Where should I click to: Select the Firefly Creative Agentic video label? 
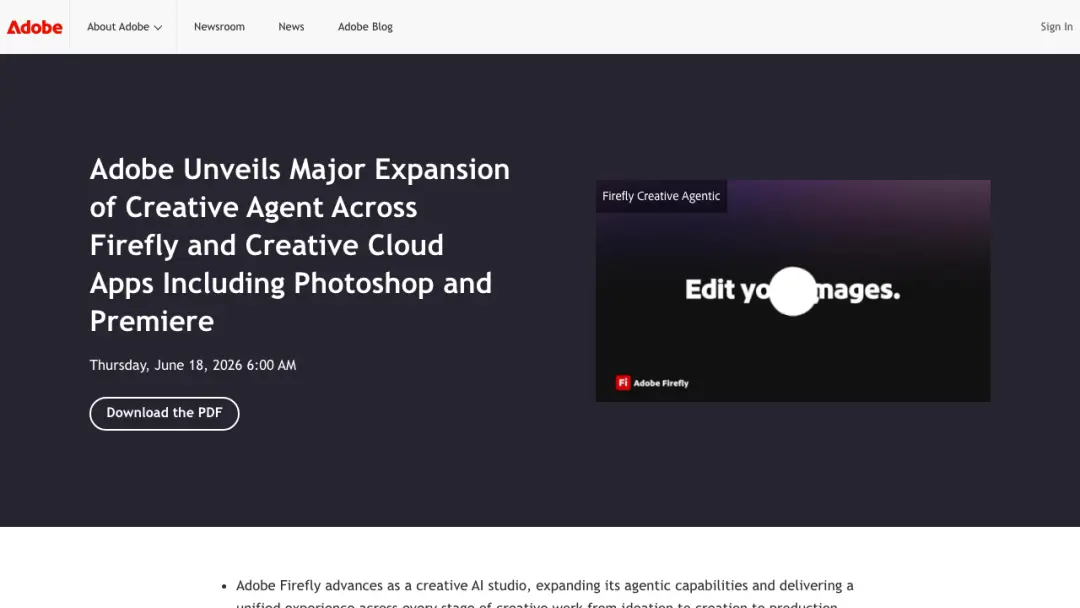661,196
